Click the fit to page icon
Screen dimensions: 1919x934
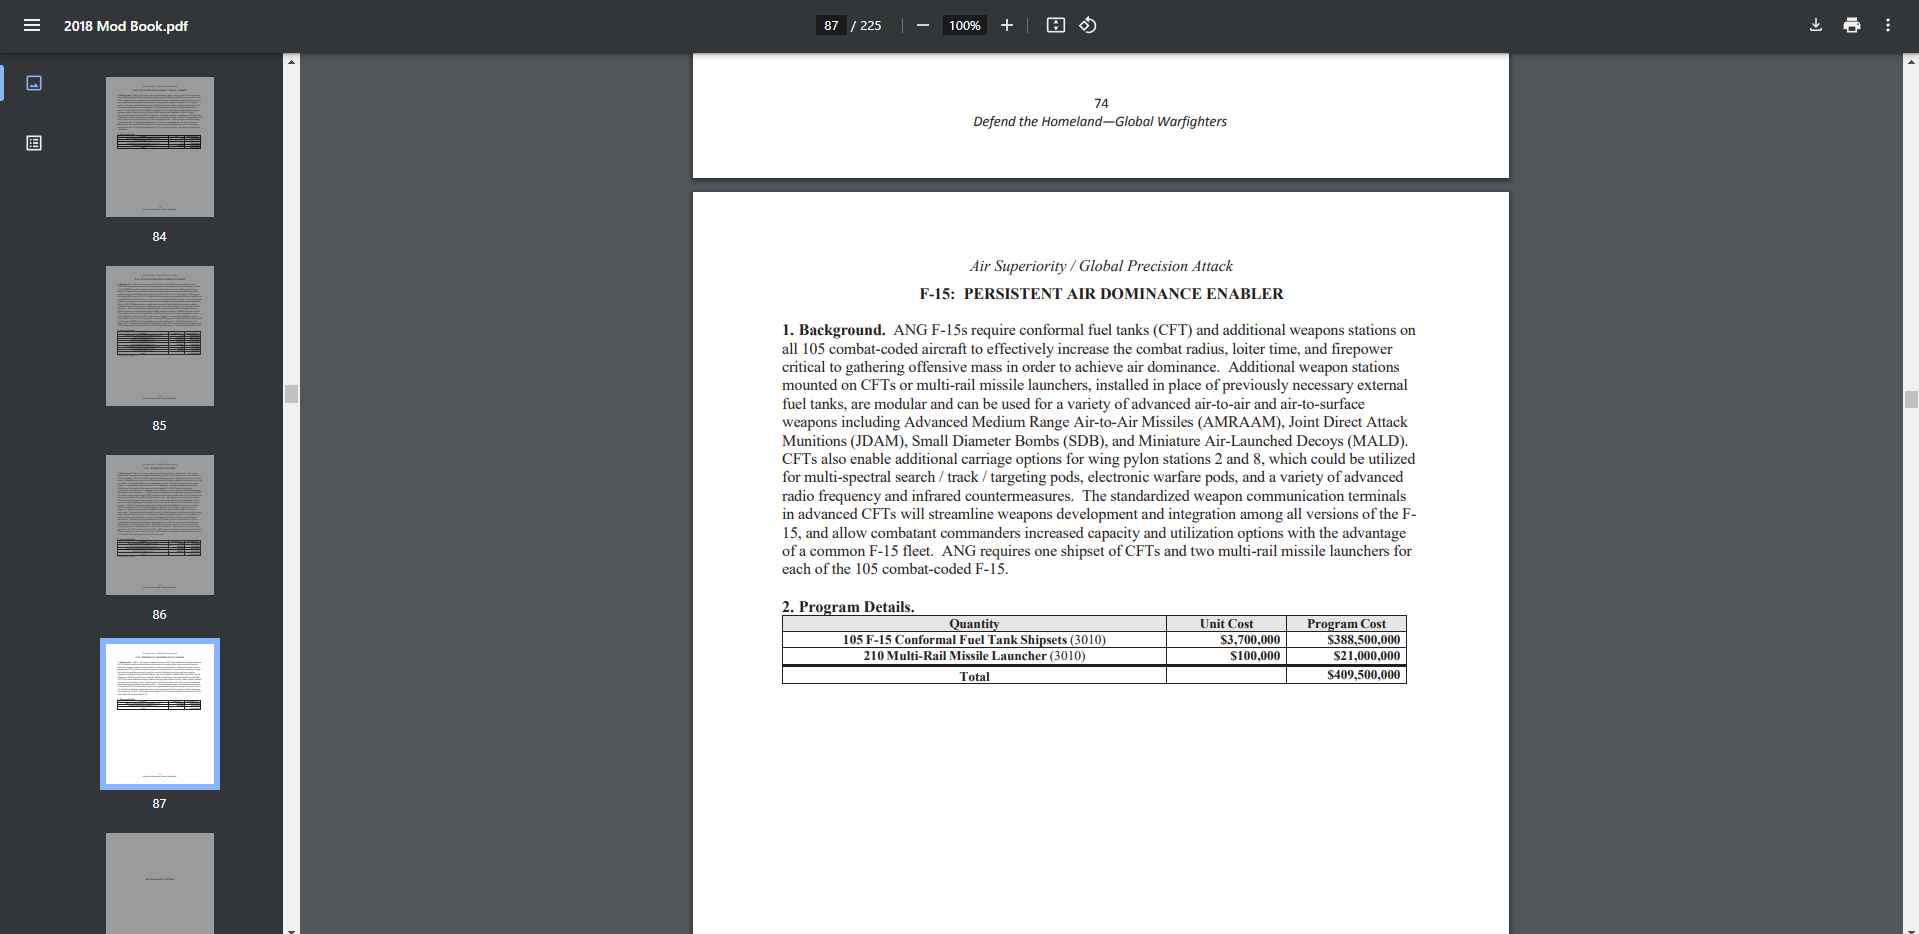tap(1055, 25)
